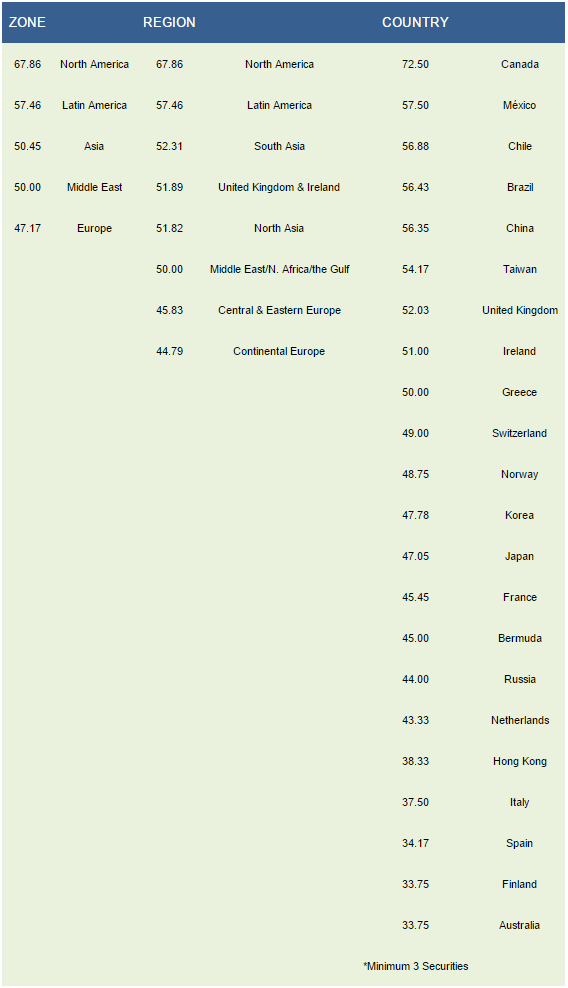Click the ZONE column header
This screenshot has width=568, height=988.
point(27,22)
